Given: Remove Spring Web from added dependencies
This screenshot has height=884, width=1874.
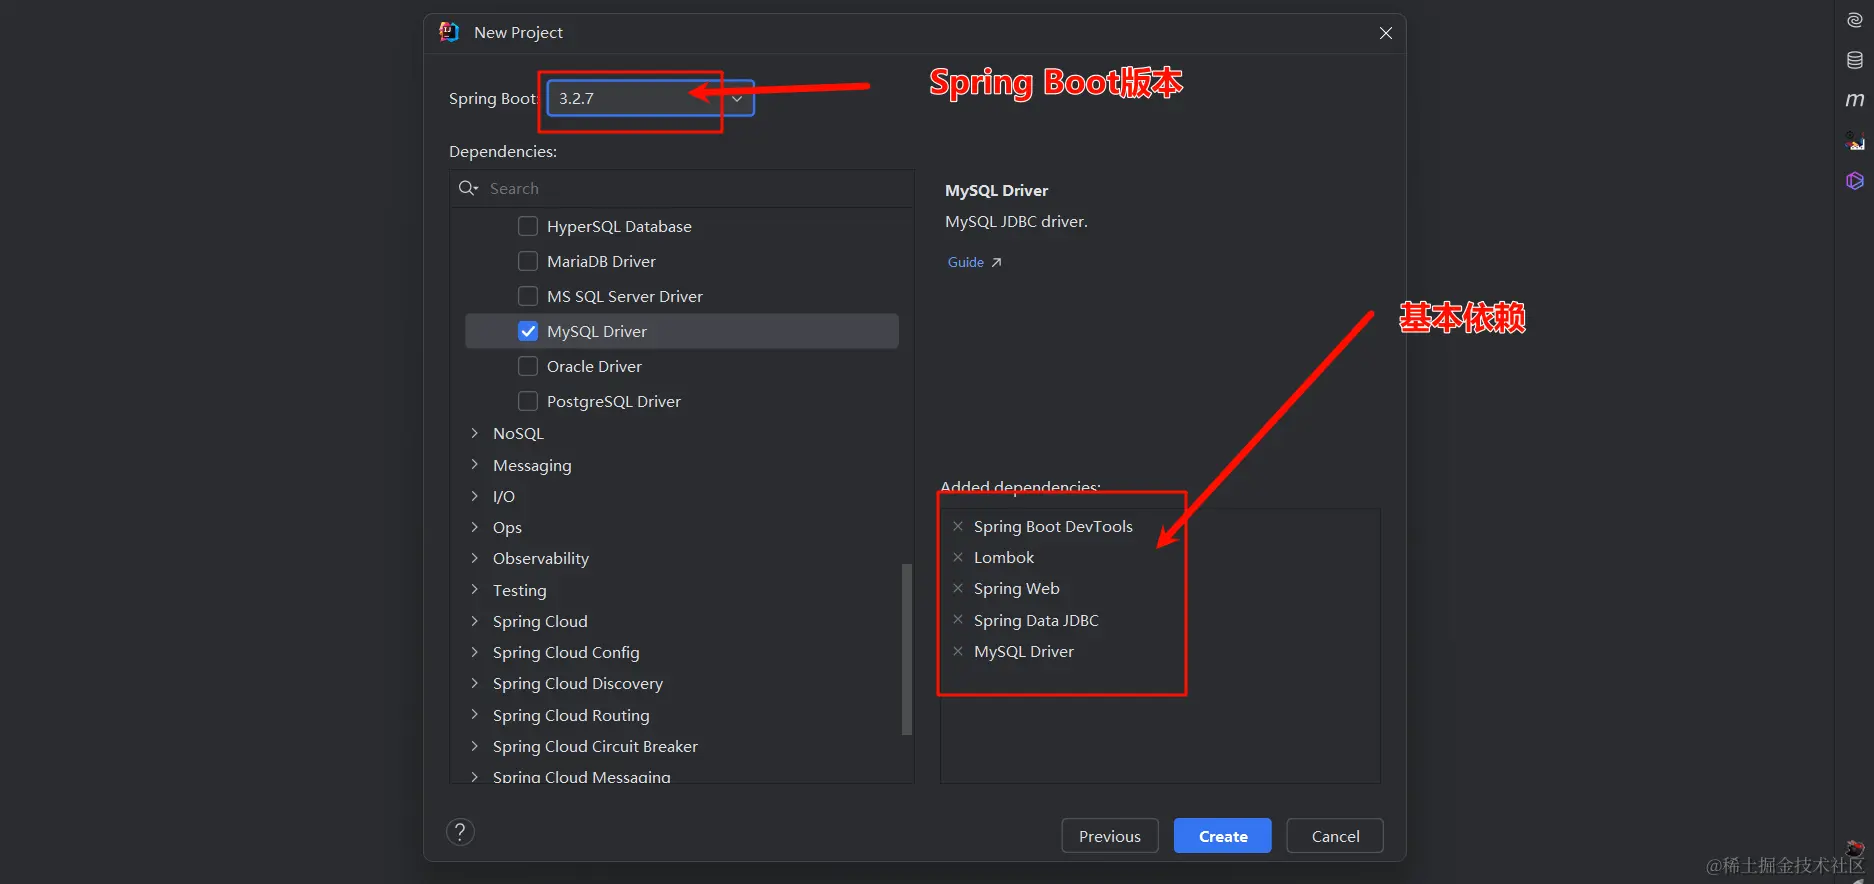Looking at the screenshot, I should click(958, 588).
